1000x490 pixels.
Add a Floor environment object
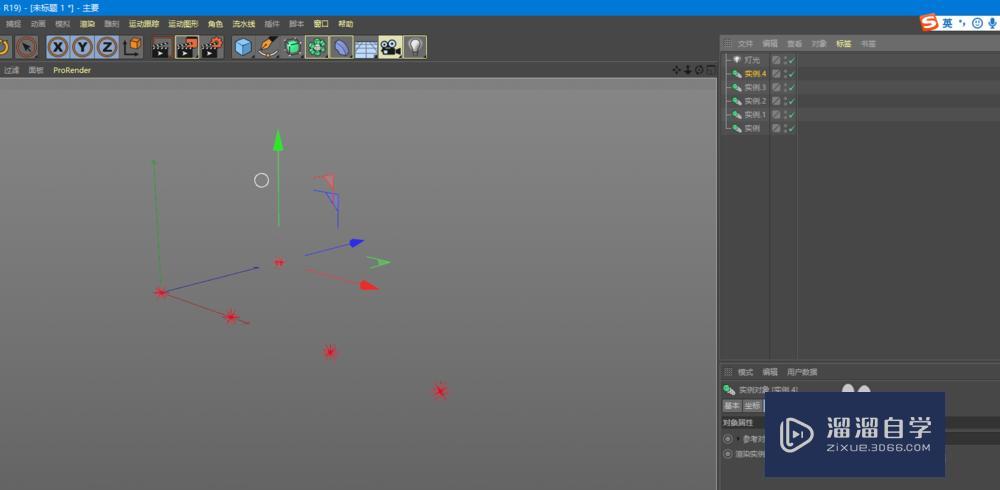click(366, 47)
